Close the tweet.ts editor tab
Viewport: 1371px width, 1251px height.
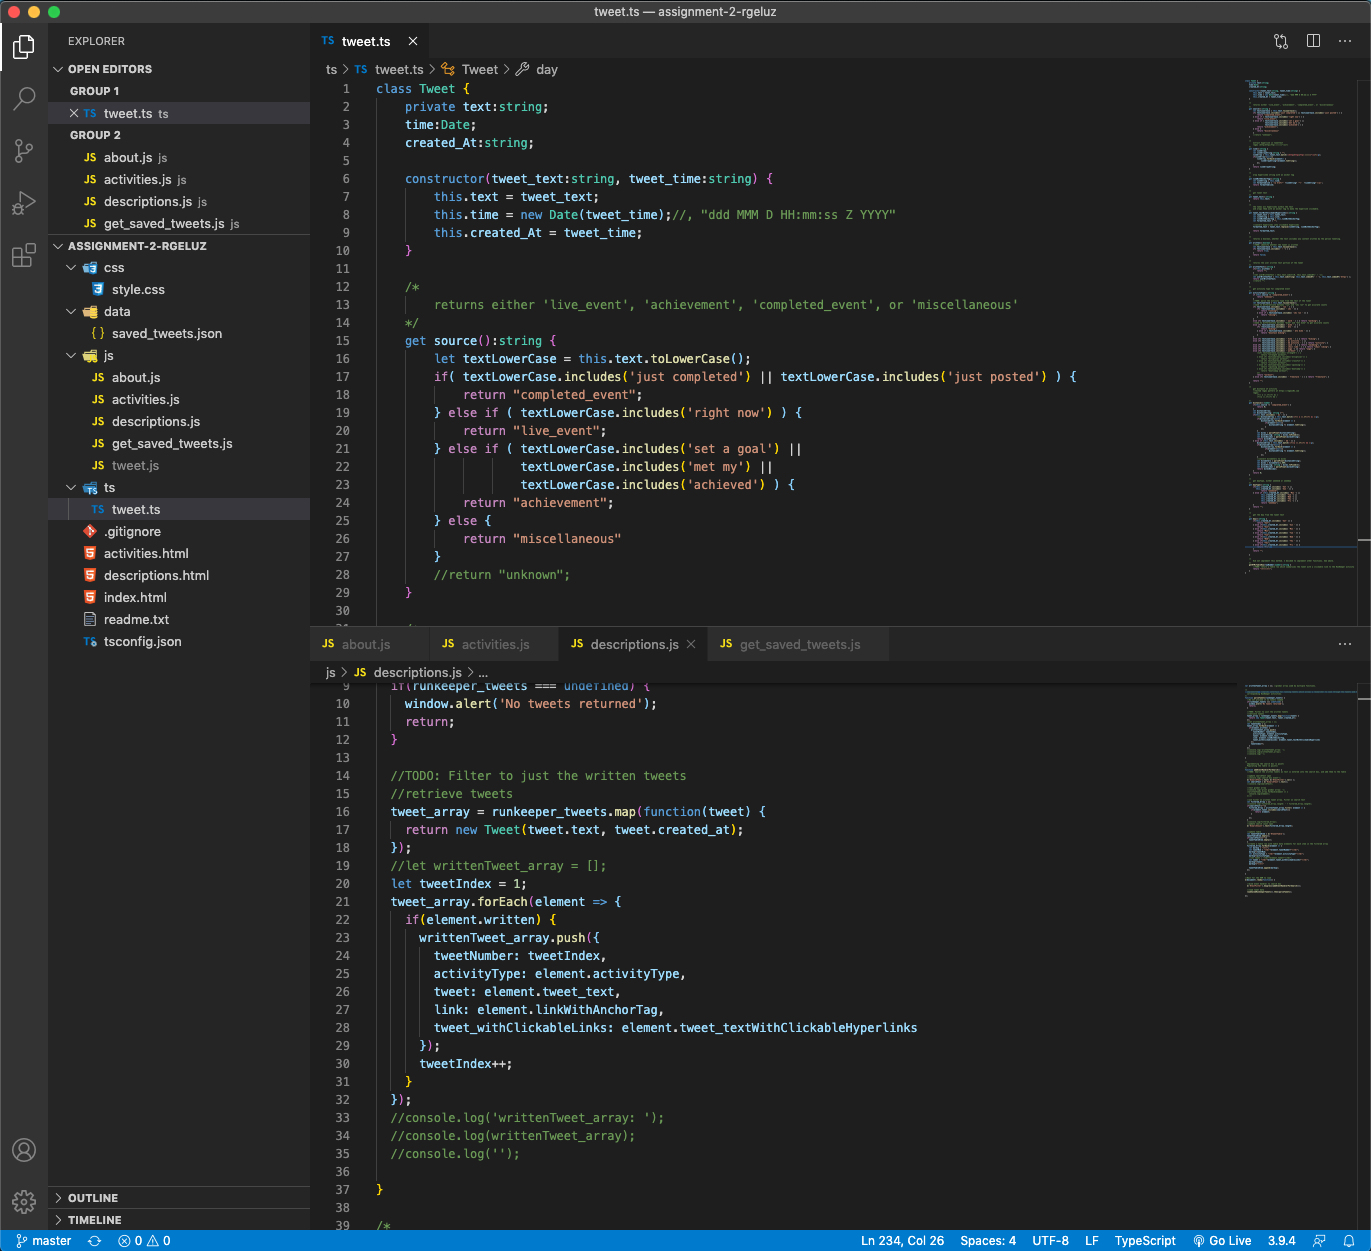click(413, 41)
